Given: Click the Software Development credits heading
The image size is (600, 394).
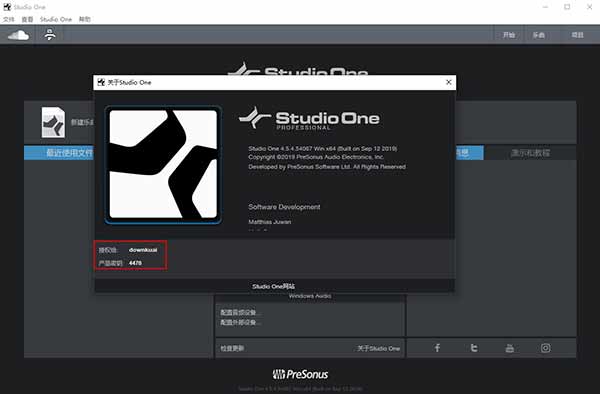Looking at the screenshot, I should [284, 207].
